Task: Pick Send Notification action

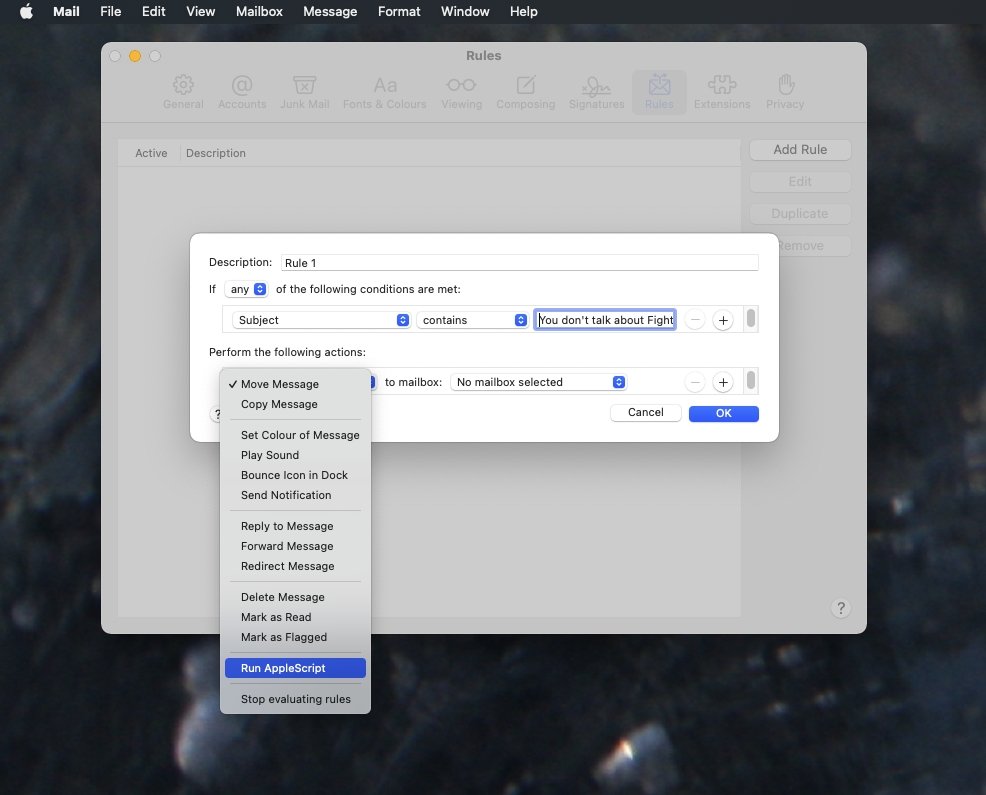Action: [296, 496]
